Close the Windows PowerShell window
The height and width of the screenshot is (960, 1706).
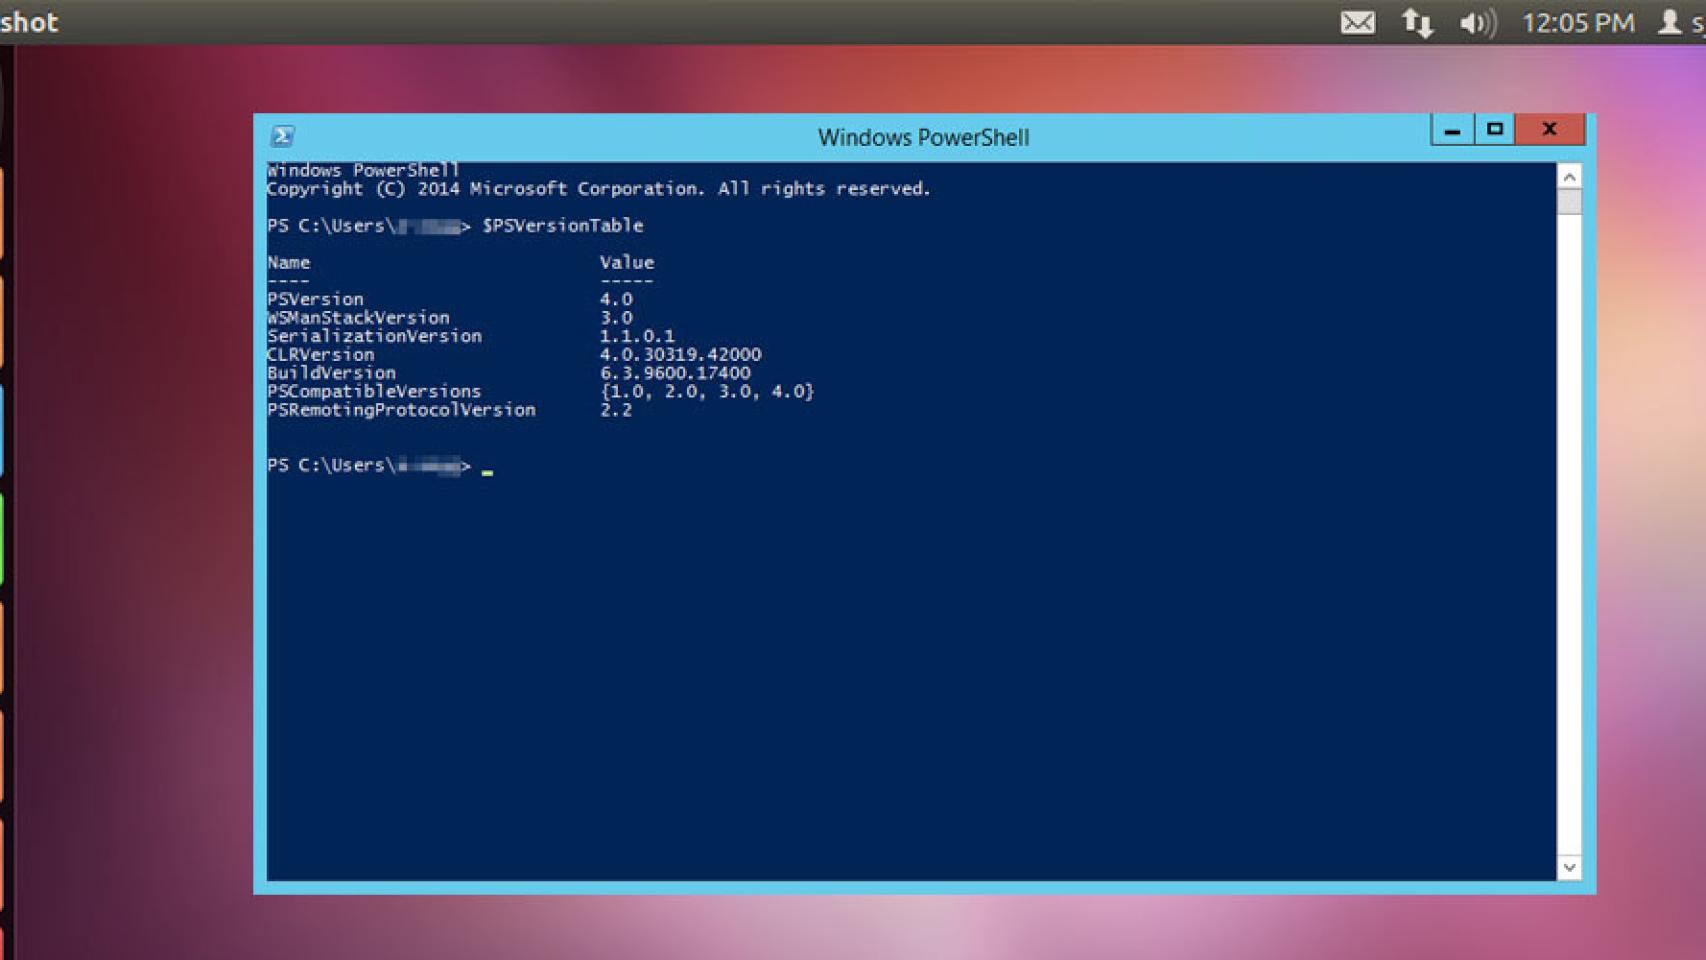click(1549, 130)
